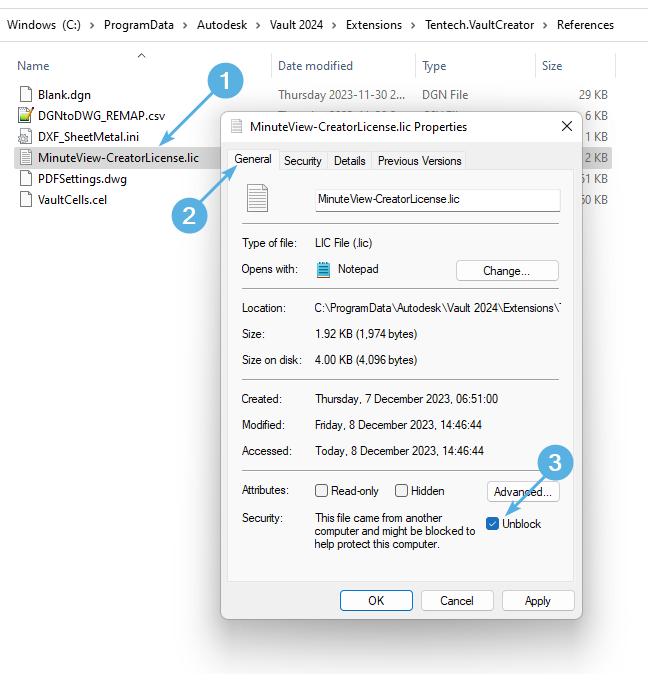Screen dimensions: 648x674
Task: Click the sort arrow above the Name column
Action: pos(141,55)
